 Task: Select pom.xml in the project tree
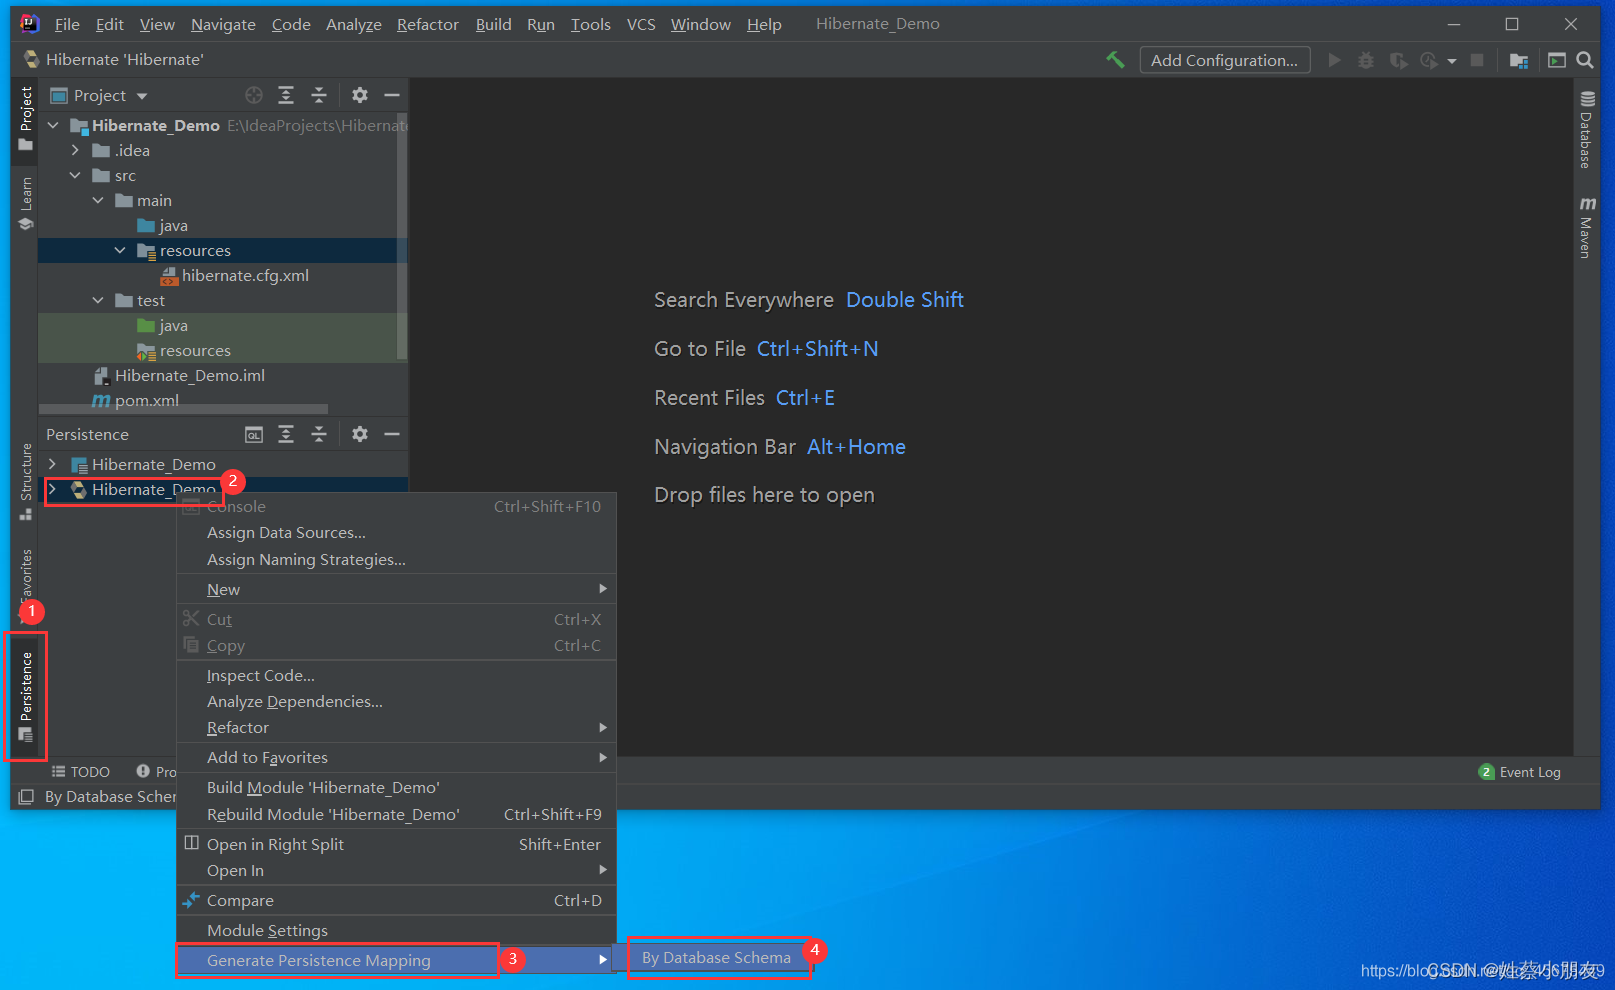pos(136,400)
